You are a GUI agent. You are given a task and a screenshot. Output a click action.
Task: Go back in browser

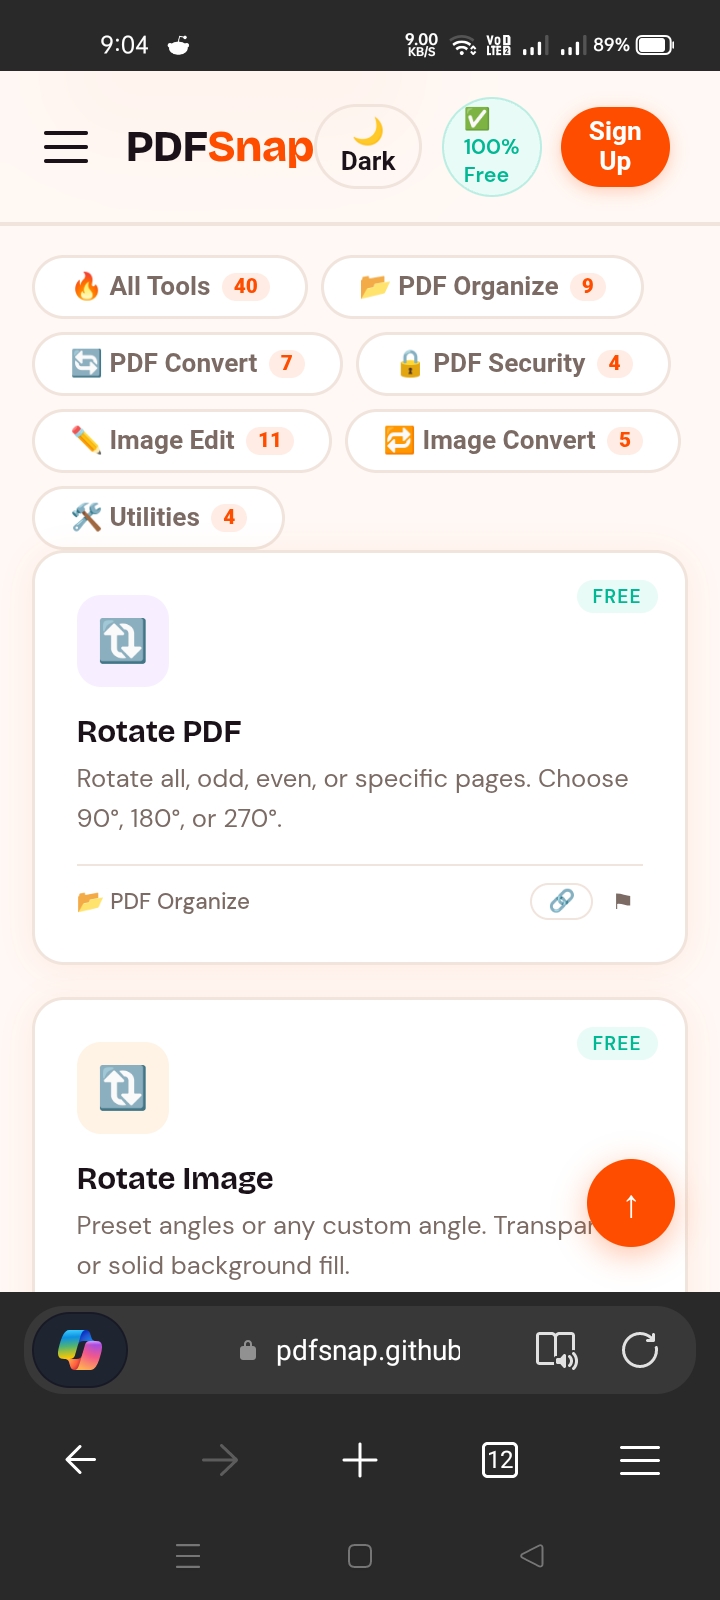coord(80,1461)
